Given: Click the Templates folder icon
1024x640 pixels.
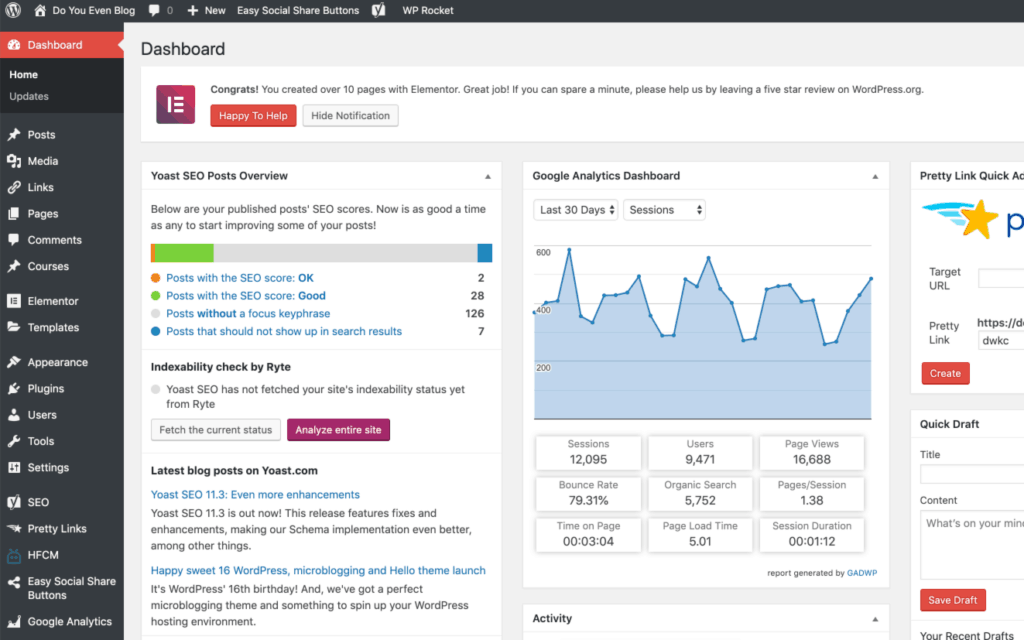Looking at the screenshot, I should [x=14, y=327].
